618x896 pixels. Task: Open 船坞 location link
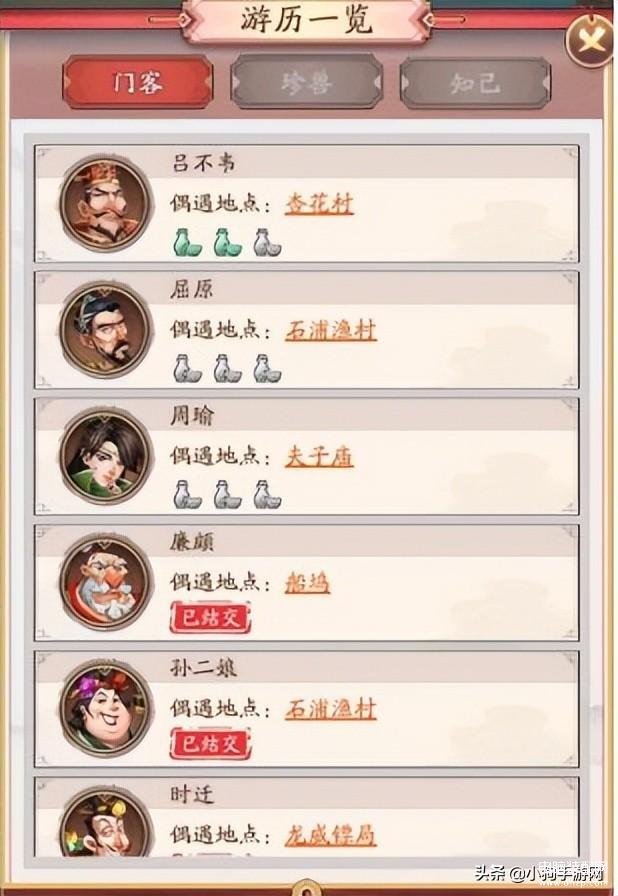click(307, 583)
